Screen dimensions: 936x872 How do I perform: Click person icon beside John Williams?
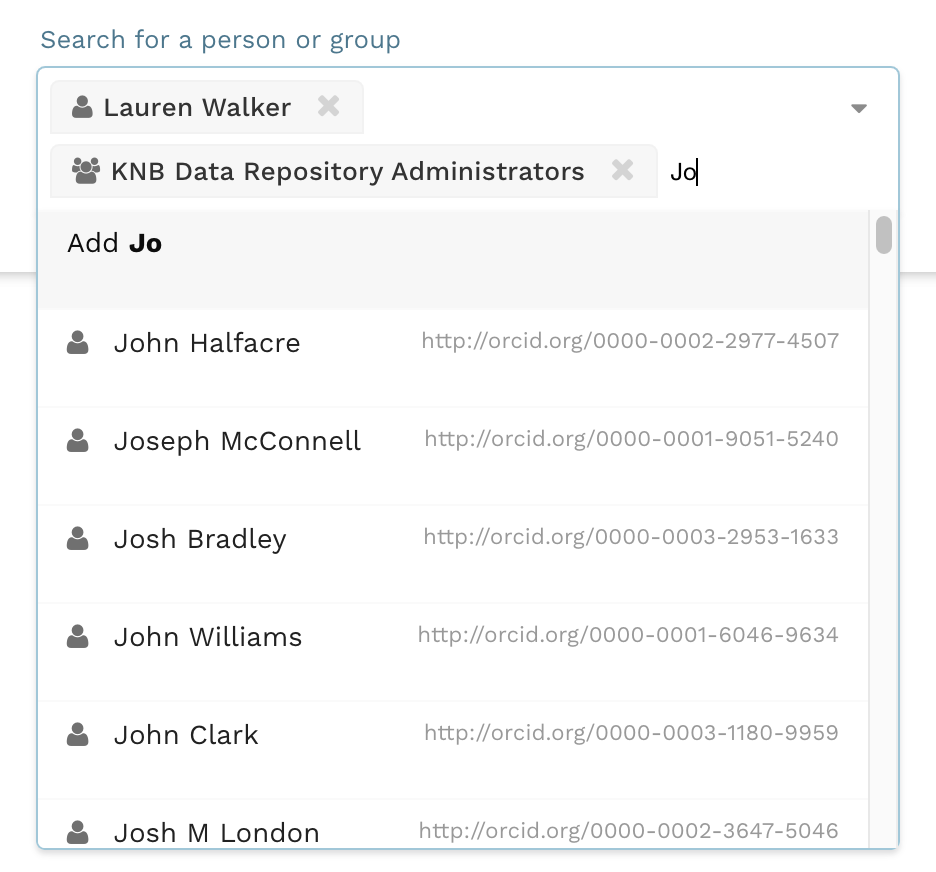[77, 637]
